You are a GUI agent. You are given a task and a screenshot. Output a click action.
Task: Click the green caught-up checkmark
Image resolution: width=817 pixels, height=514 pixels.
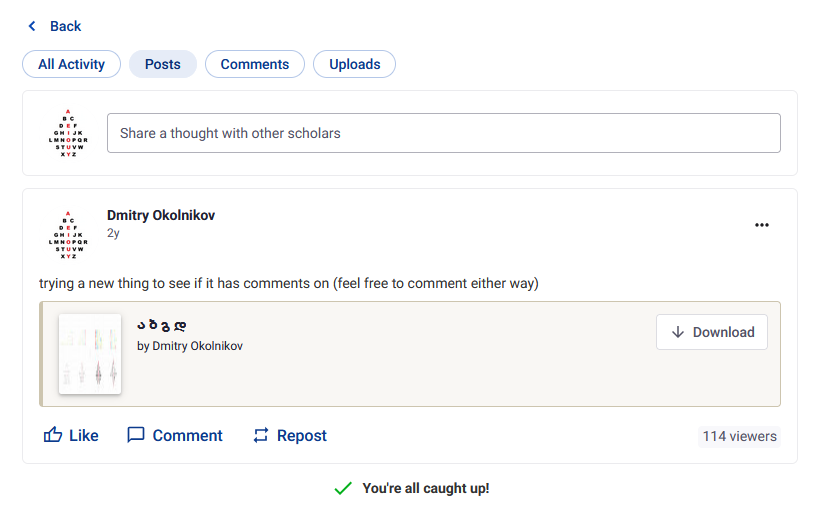pyautogui.click(x=343, y=488)
